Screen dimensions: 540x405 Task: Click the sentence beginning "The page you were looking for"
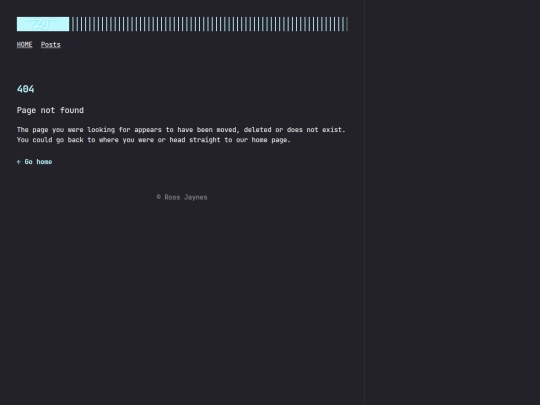click(x=181, y=130)
